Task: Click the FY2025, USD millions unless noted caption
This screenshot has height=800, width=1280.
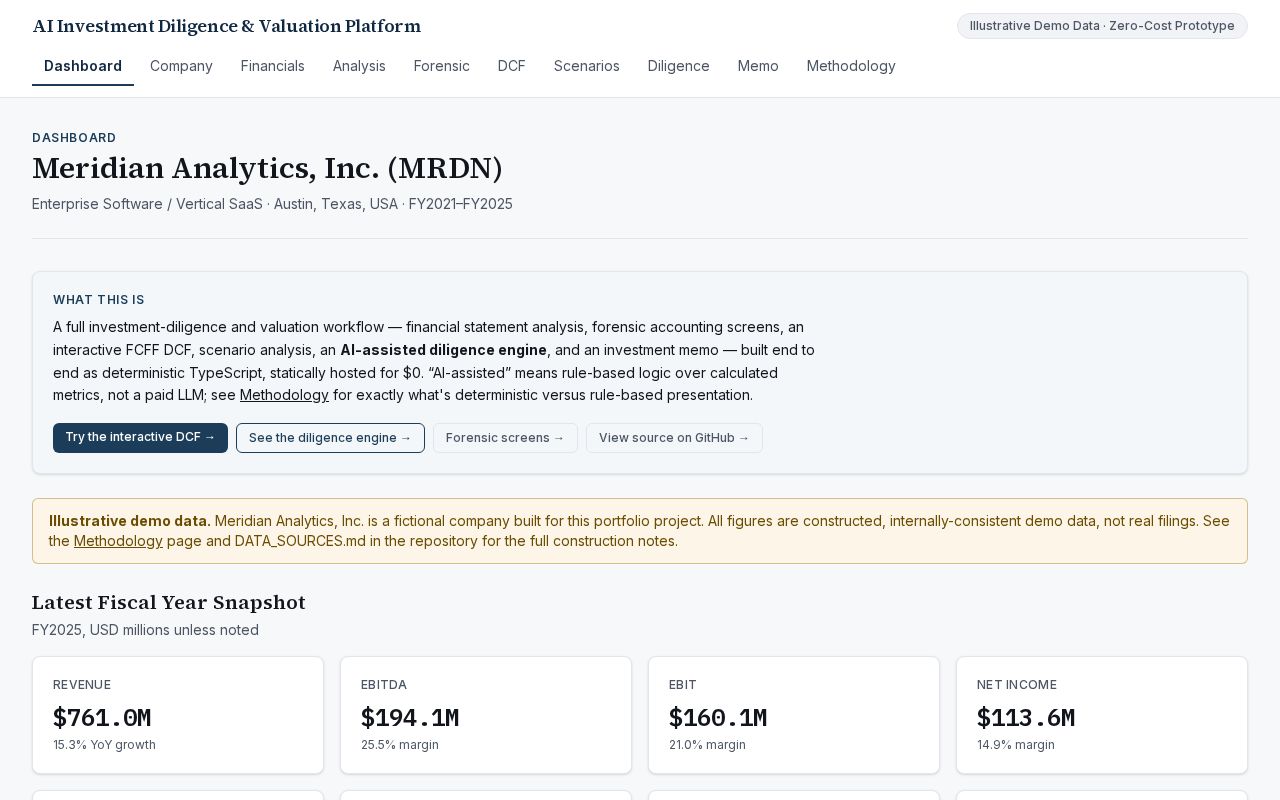Action: pos(145,630)
